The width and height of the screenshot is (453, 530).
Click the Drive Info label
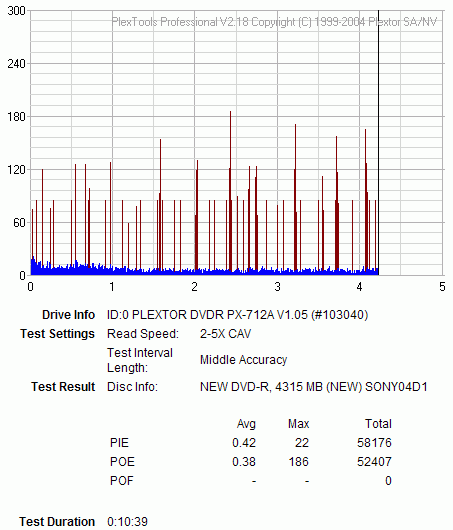tap(68, 315)
